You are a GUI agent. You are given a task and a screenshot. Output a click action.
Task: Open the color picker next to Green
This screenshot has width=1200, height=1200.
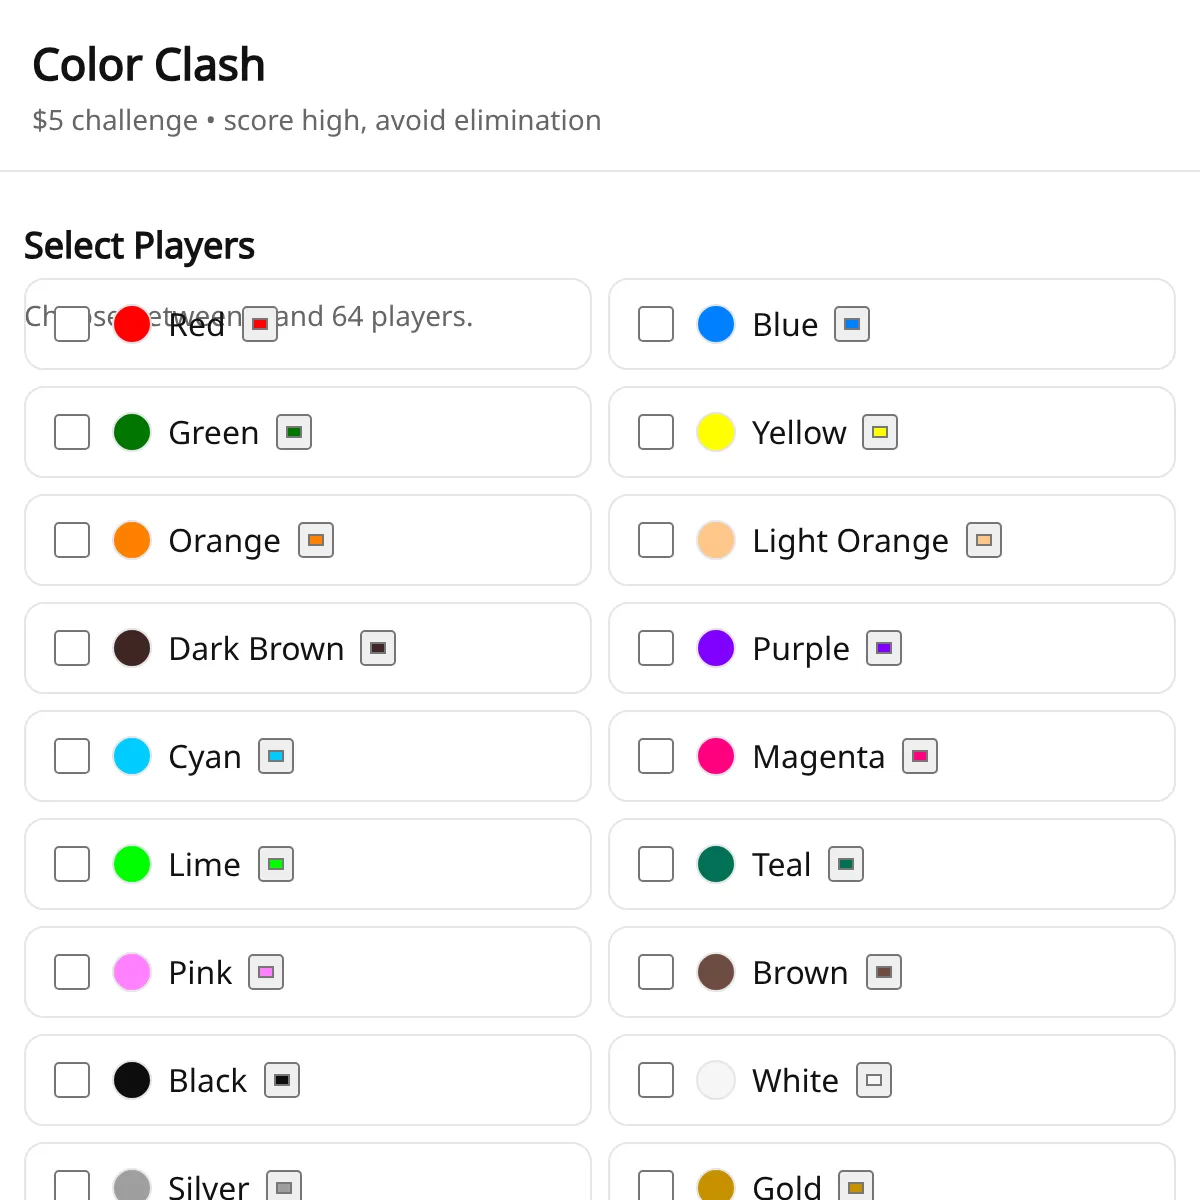(x=294, y=432)
